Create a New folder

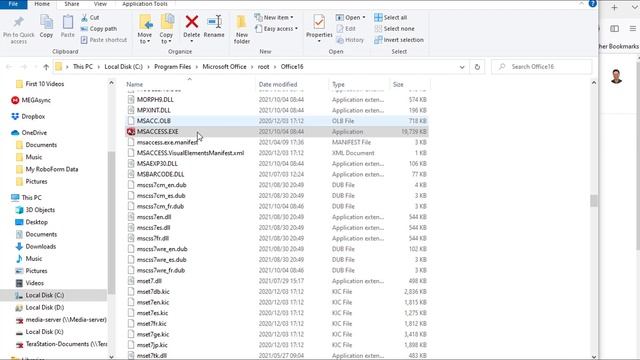242,29
